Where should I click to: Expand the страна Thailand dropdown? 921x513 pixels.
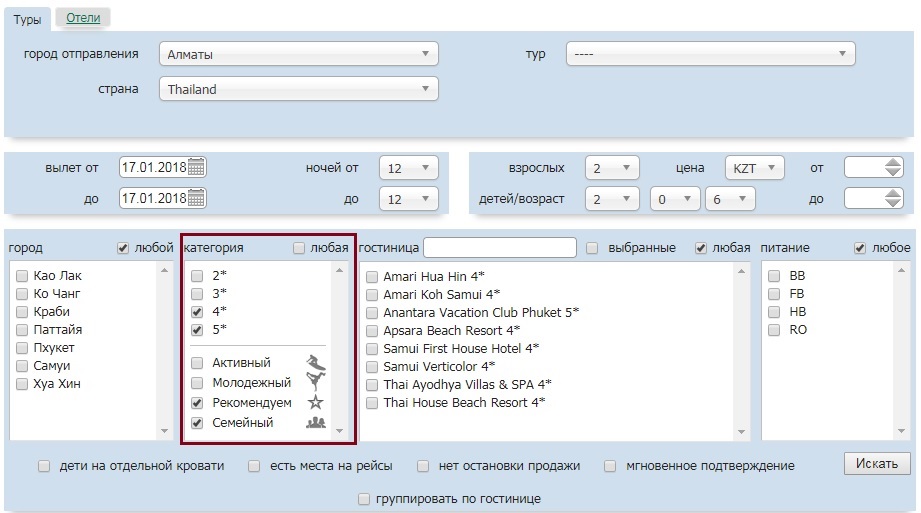[298, 89]
